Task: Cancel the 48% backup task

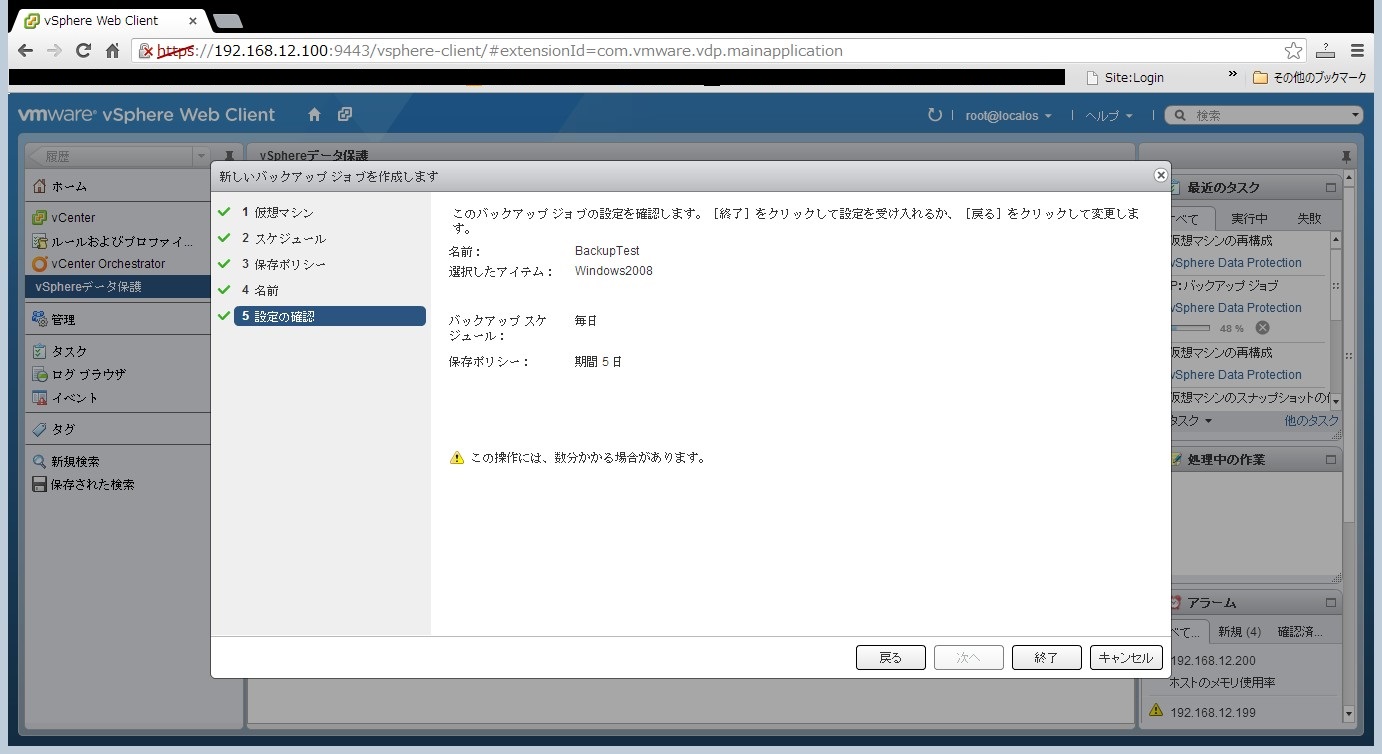Action: 1262,328
